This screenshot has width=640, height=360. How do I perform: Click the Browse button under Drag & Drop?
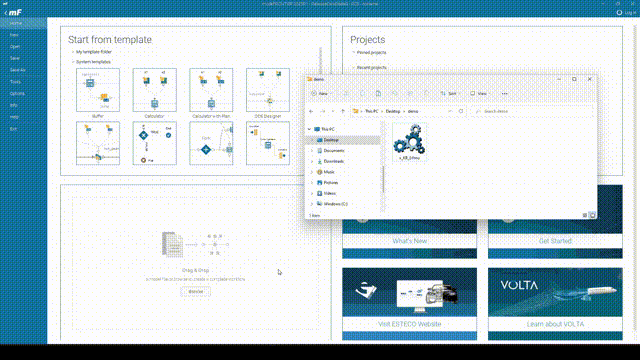point(196,291)
